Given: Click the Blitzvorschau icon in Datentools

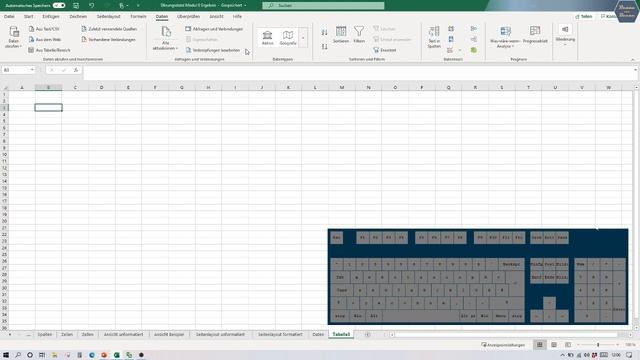Looking at the screenshot, I should point(451,29).
